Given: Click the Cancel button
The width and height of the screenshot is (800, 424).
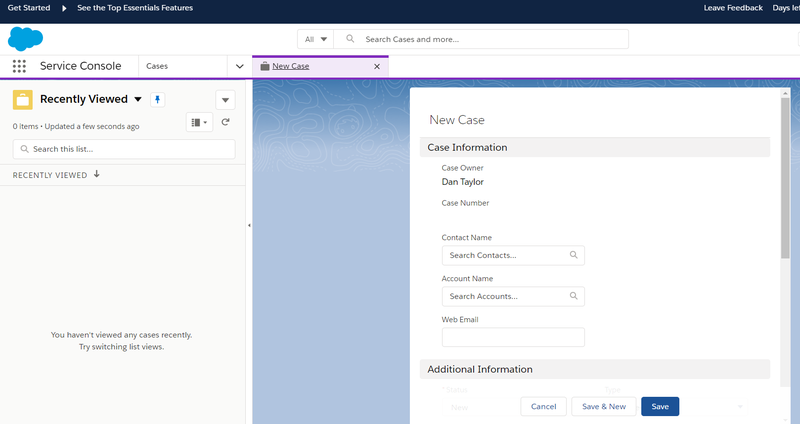Looking at the screenshot, I should (543, 407).
